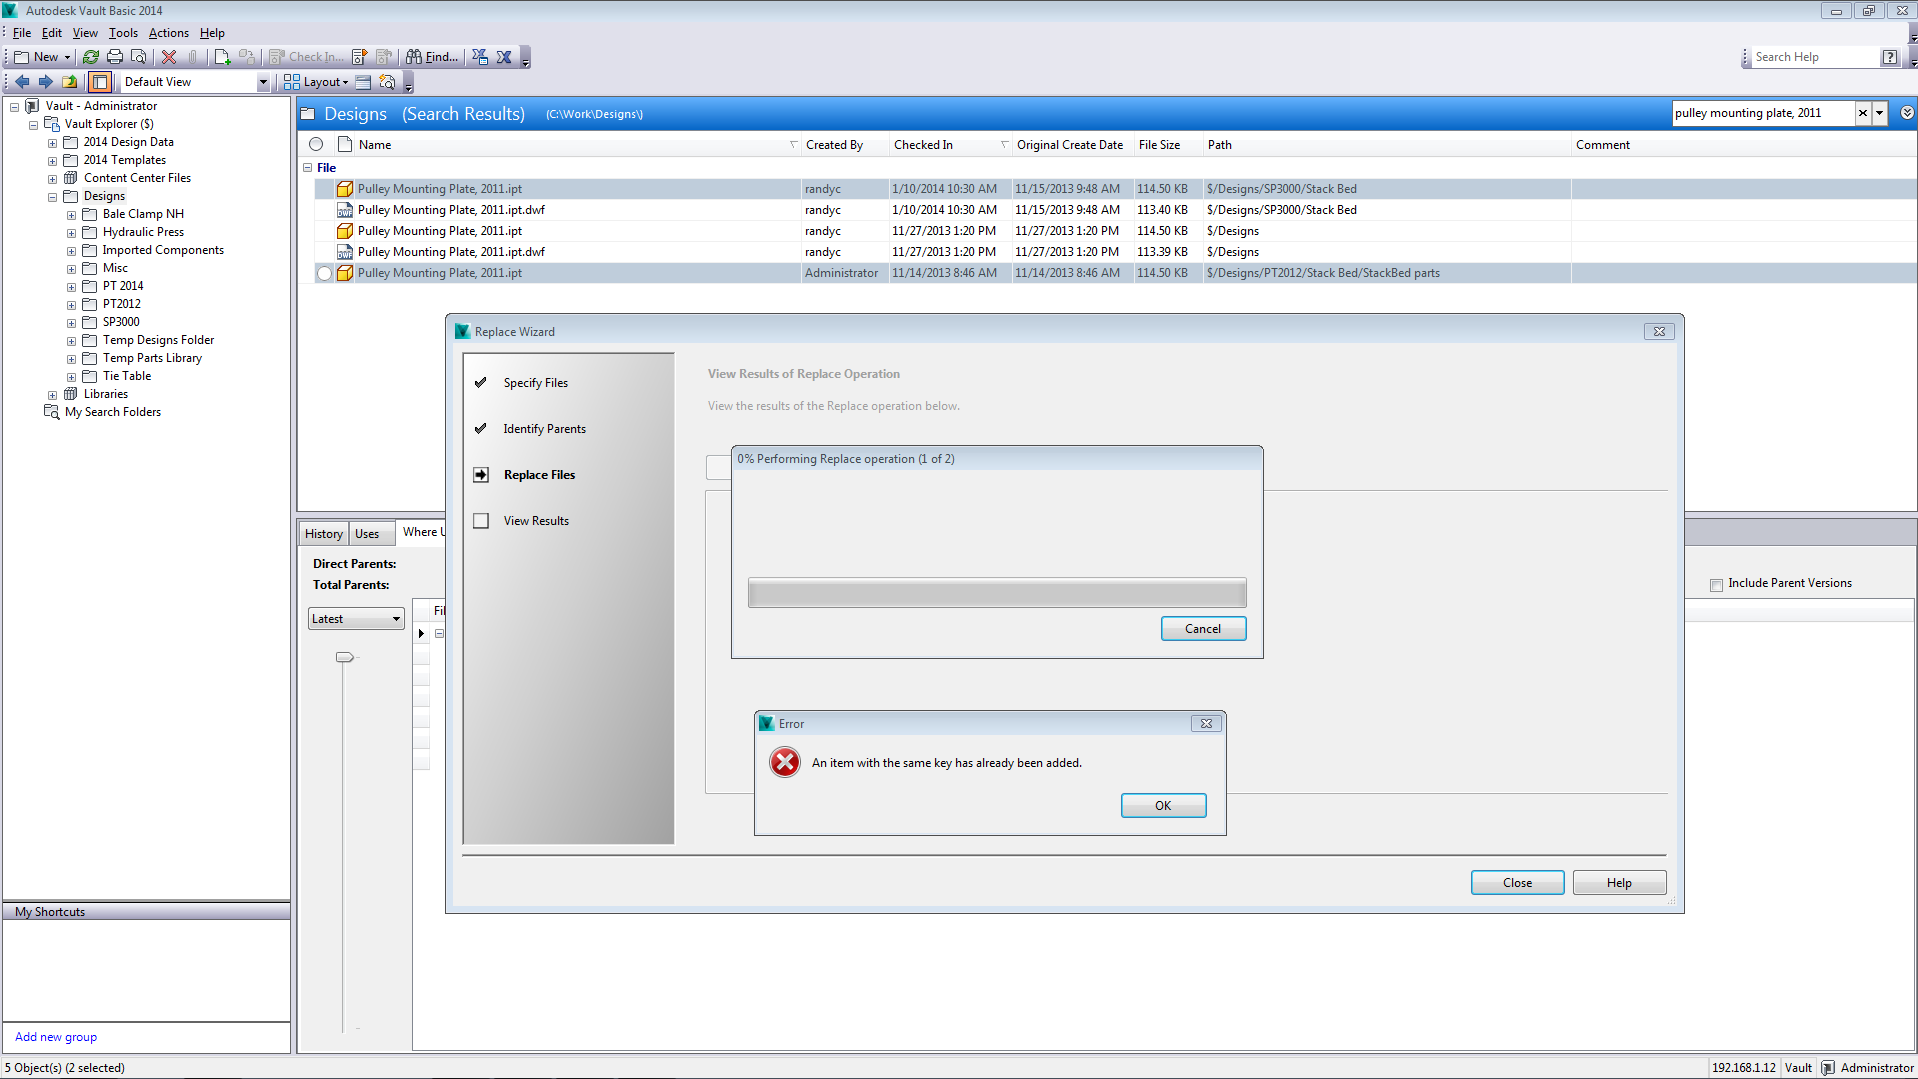
Task: Click the first Pulley Mounting Plate ipt file icon
Action: tap(345, 189)
